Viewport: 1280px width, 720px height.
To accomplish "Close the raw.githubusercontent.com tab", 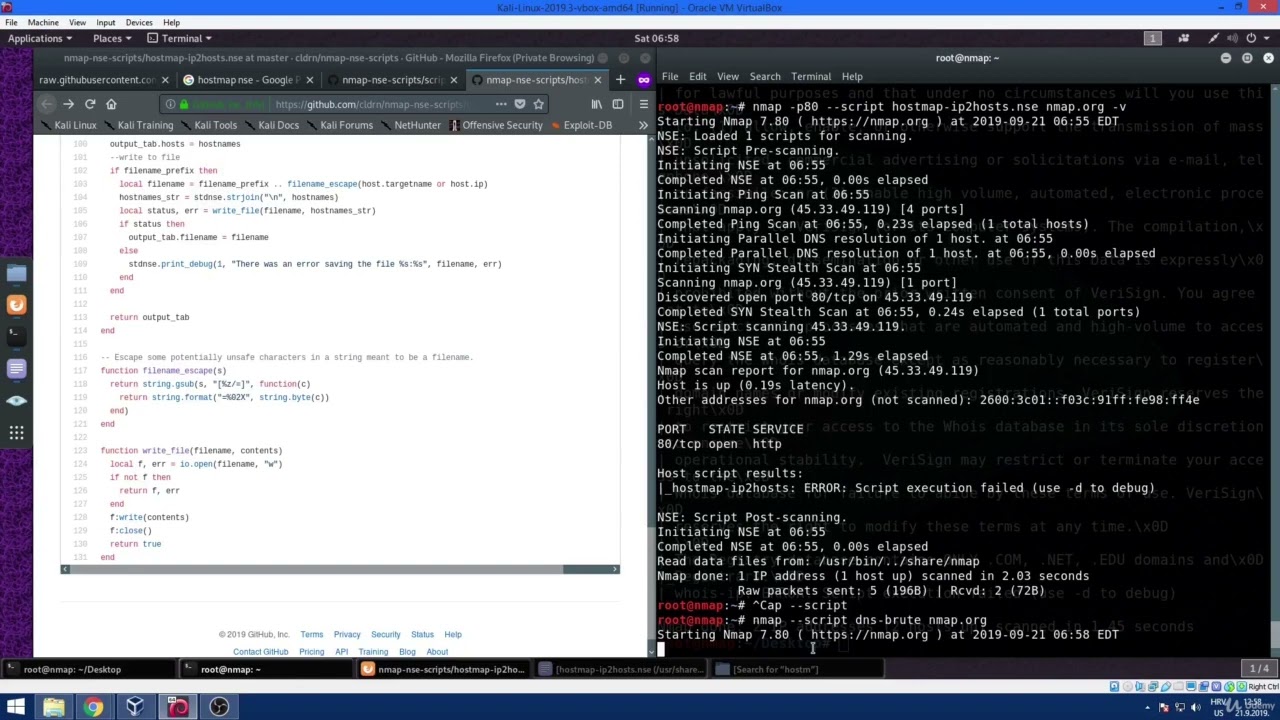I will pos(165,80).
